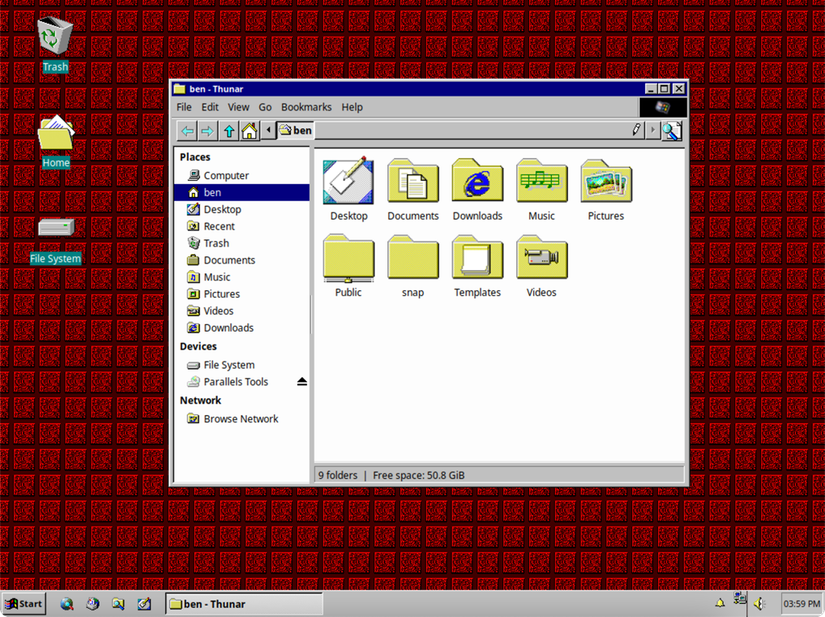Select the Pictures folder
This screenshot has height=617, width=825.
point(605,182)
